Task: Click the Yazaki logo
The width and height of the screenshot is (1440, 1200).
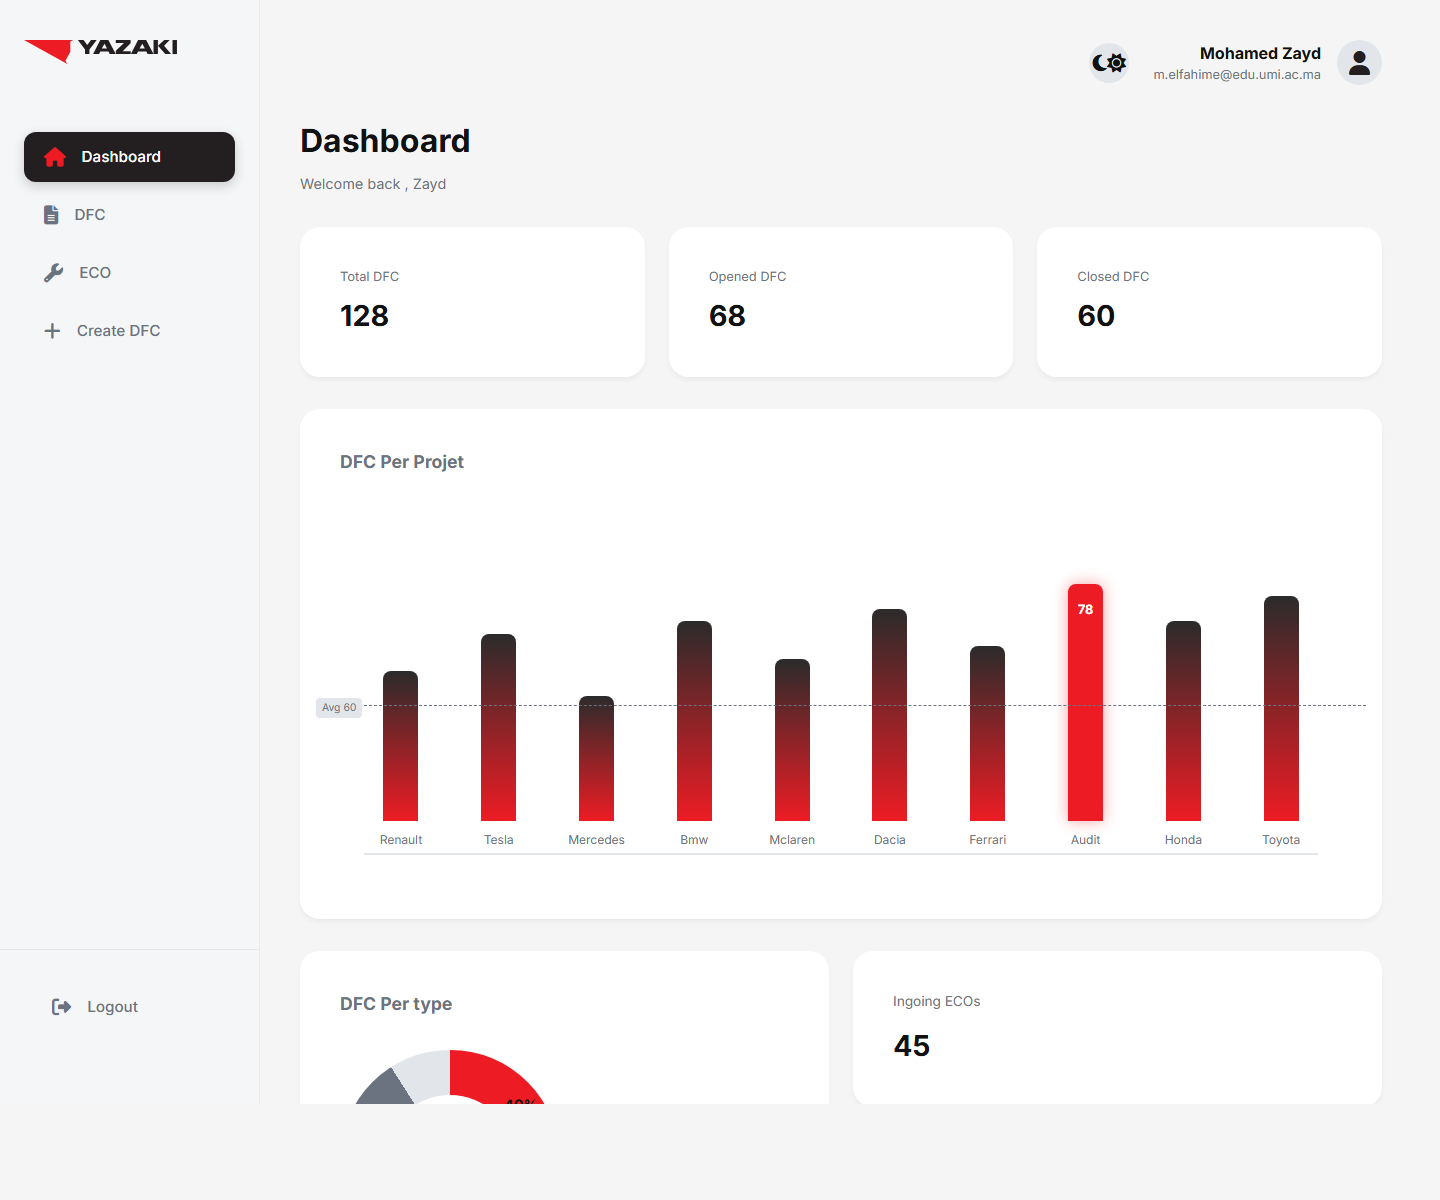Action: pyautogui.click(x=101, y=49)
